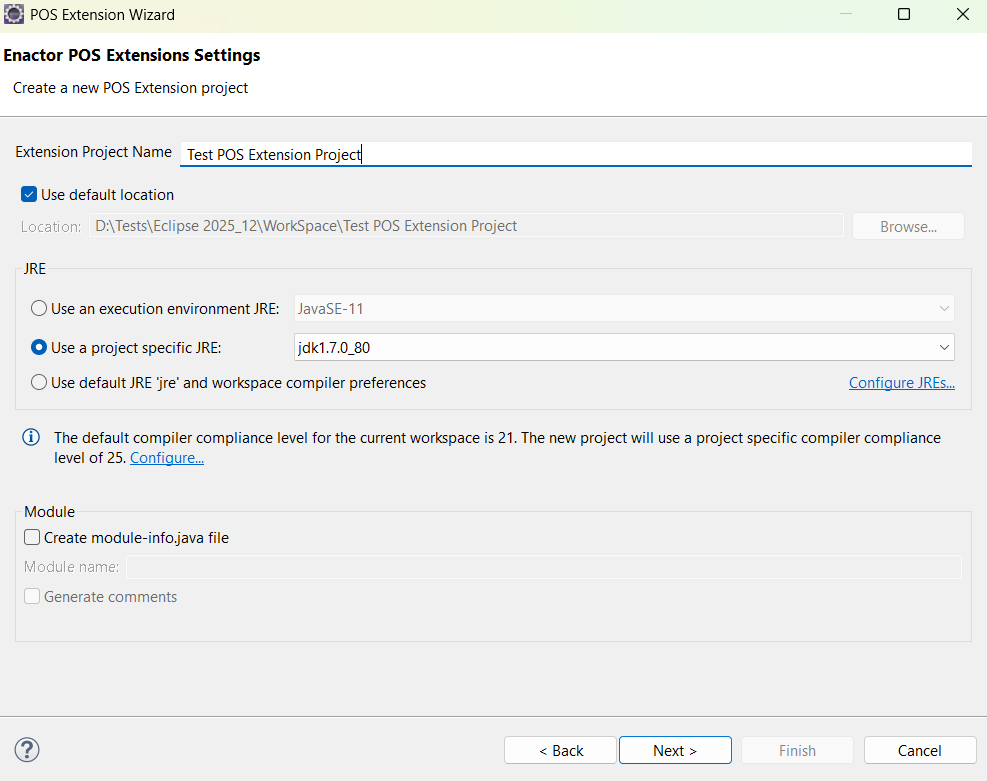This screenshot has height=781, width=987.
Task: Click the POS Extension Wizard title bar icon
Action: point(14,15)
